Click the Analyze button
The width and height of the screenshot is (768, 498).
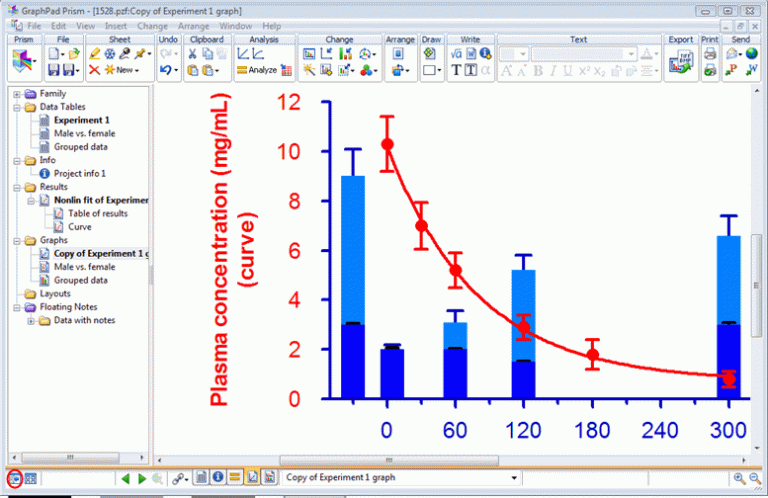[x=257, y=70]
